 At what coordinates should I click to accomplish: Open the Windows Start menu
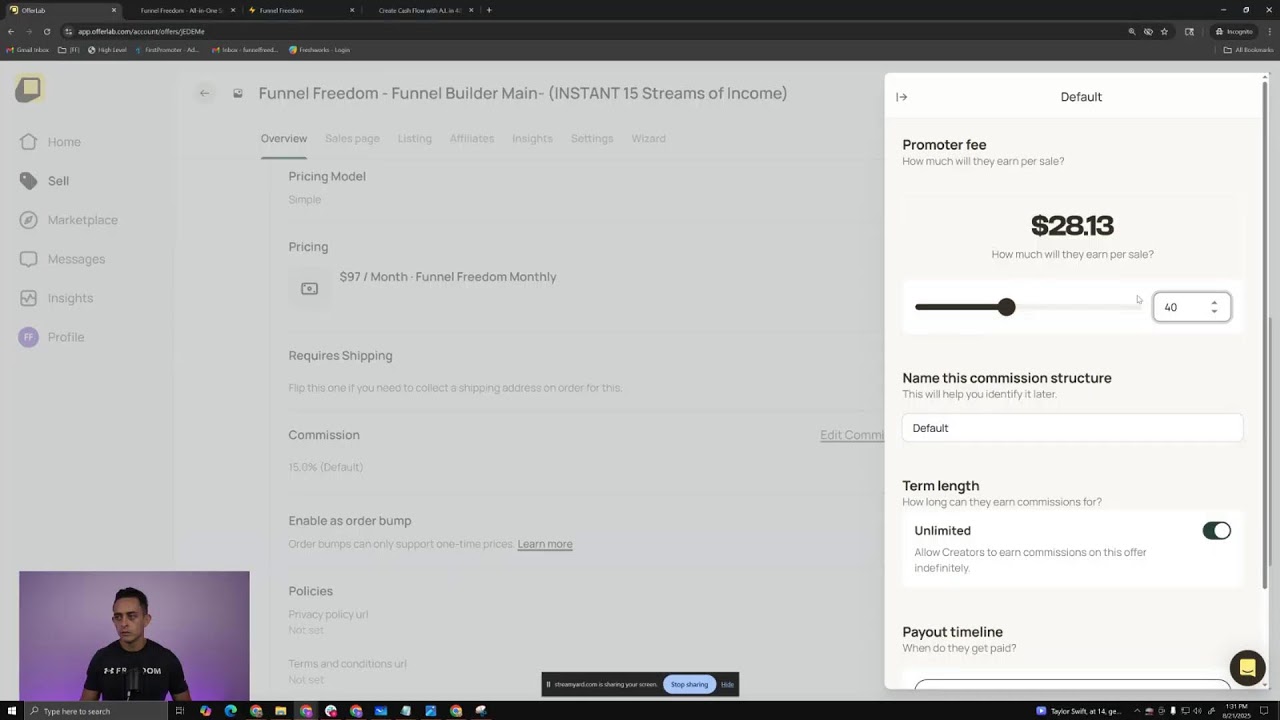(10, 711)
